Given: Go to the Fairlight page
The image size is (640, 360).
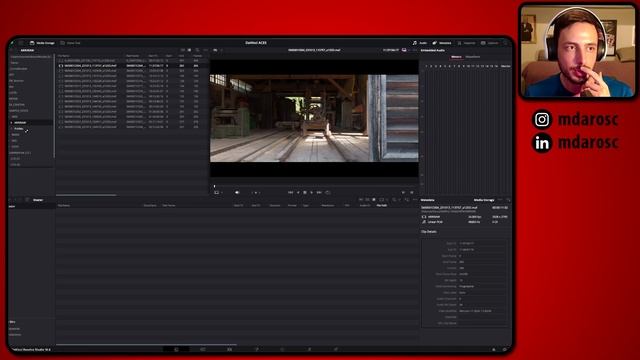Looking at the screenshot, I should (309, 350).
